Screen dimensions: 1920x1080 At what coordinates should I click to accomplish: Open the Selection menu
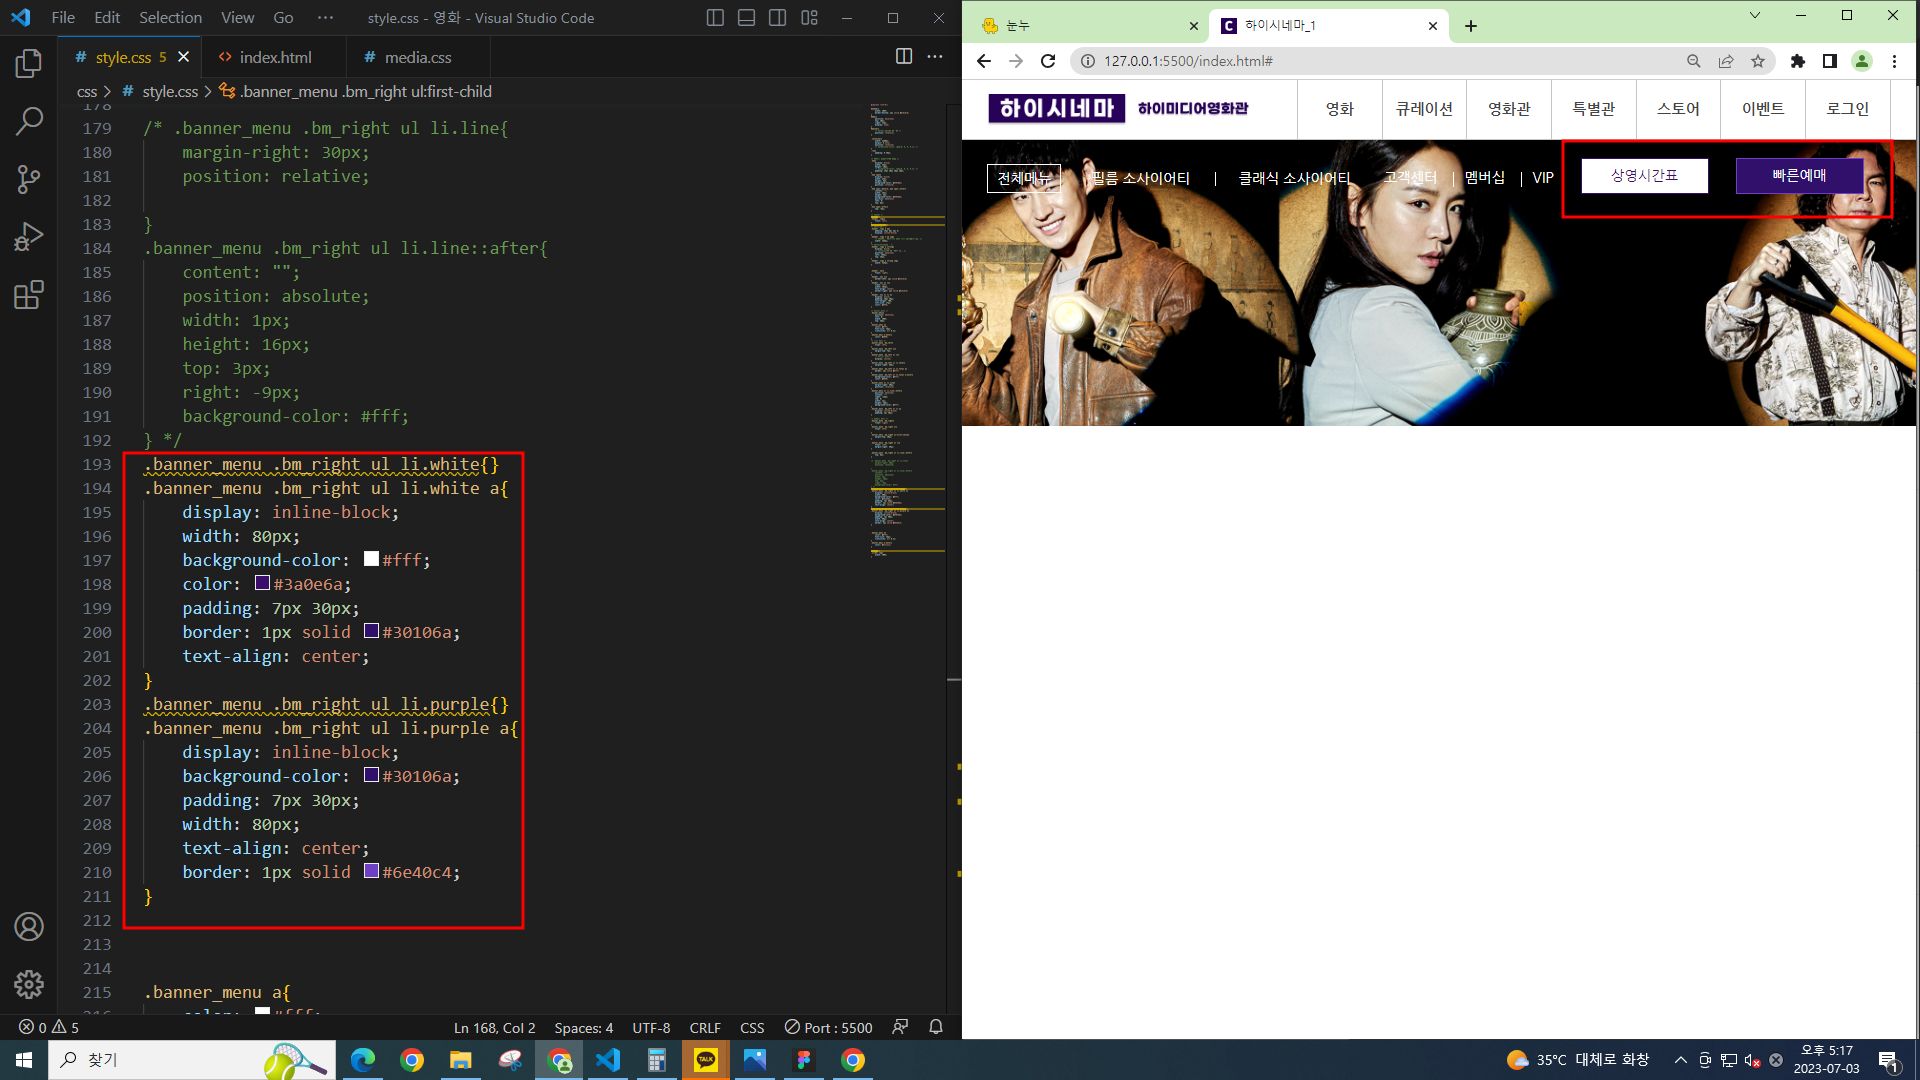pyautogui.click(x=170, y=18)
